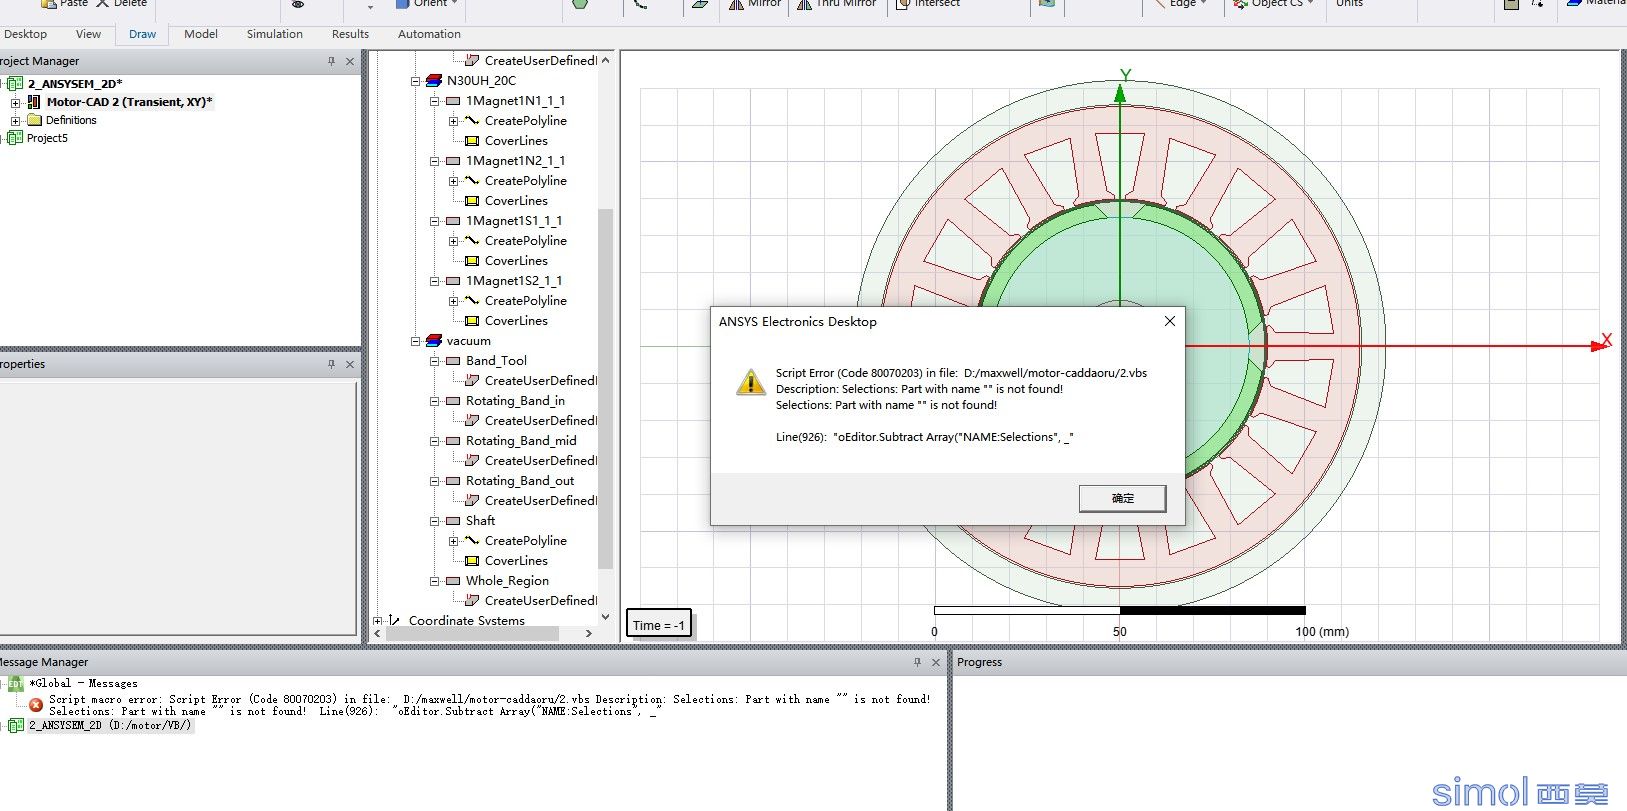This screenshot has height=811, width=1627.
Task: Select Band_Tool tree item
Action: click(496, 361)
